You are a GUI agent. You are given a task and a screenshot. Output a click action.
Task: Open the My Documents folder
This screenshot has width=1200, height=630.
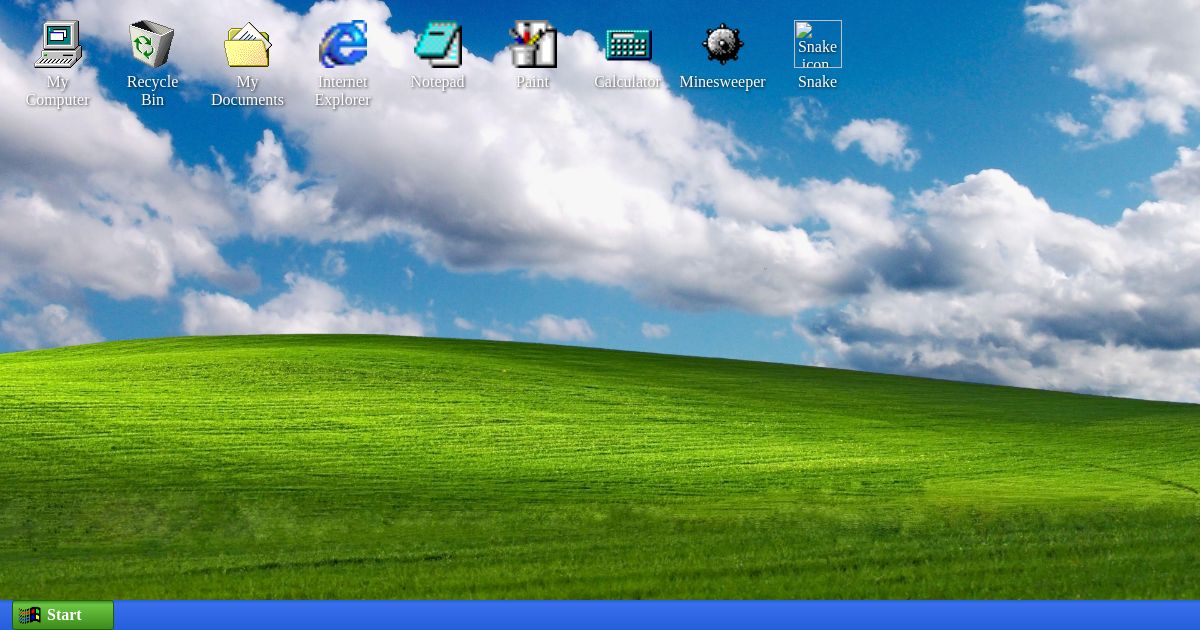tap(247, 44)
